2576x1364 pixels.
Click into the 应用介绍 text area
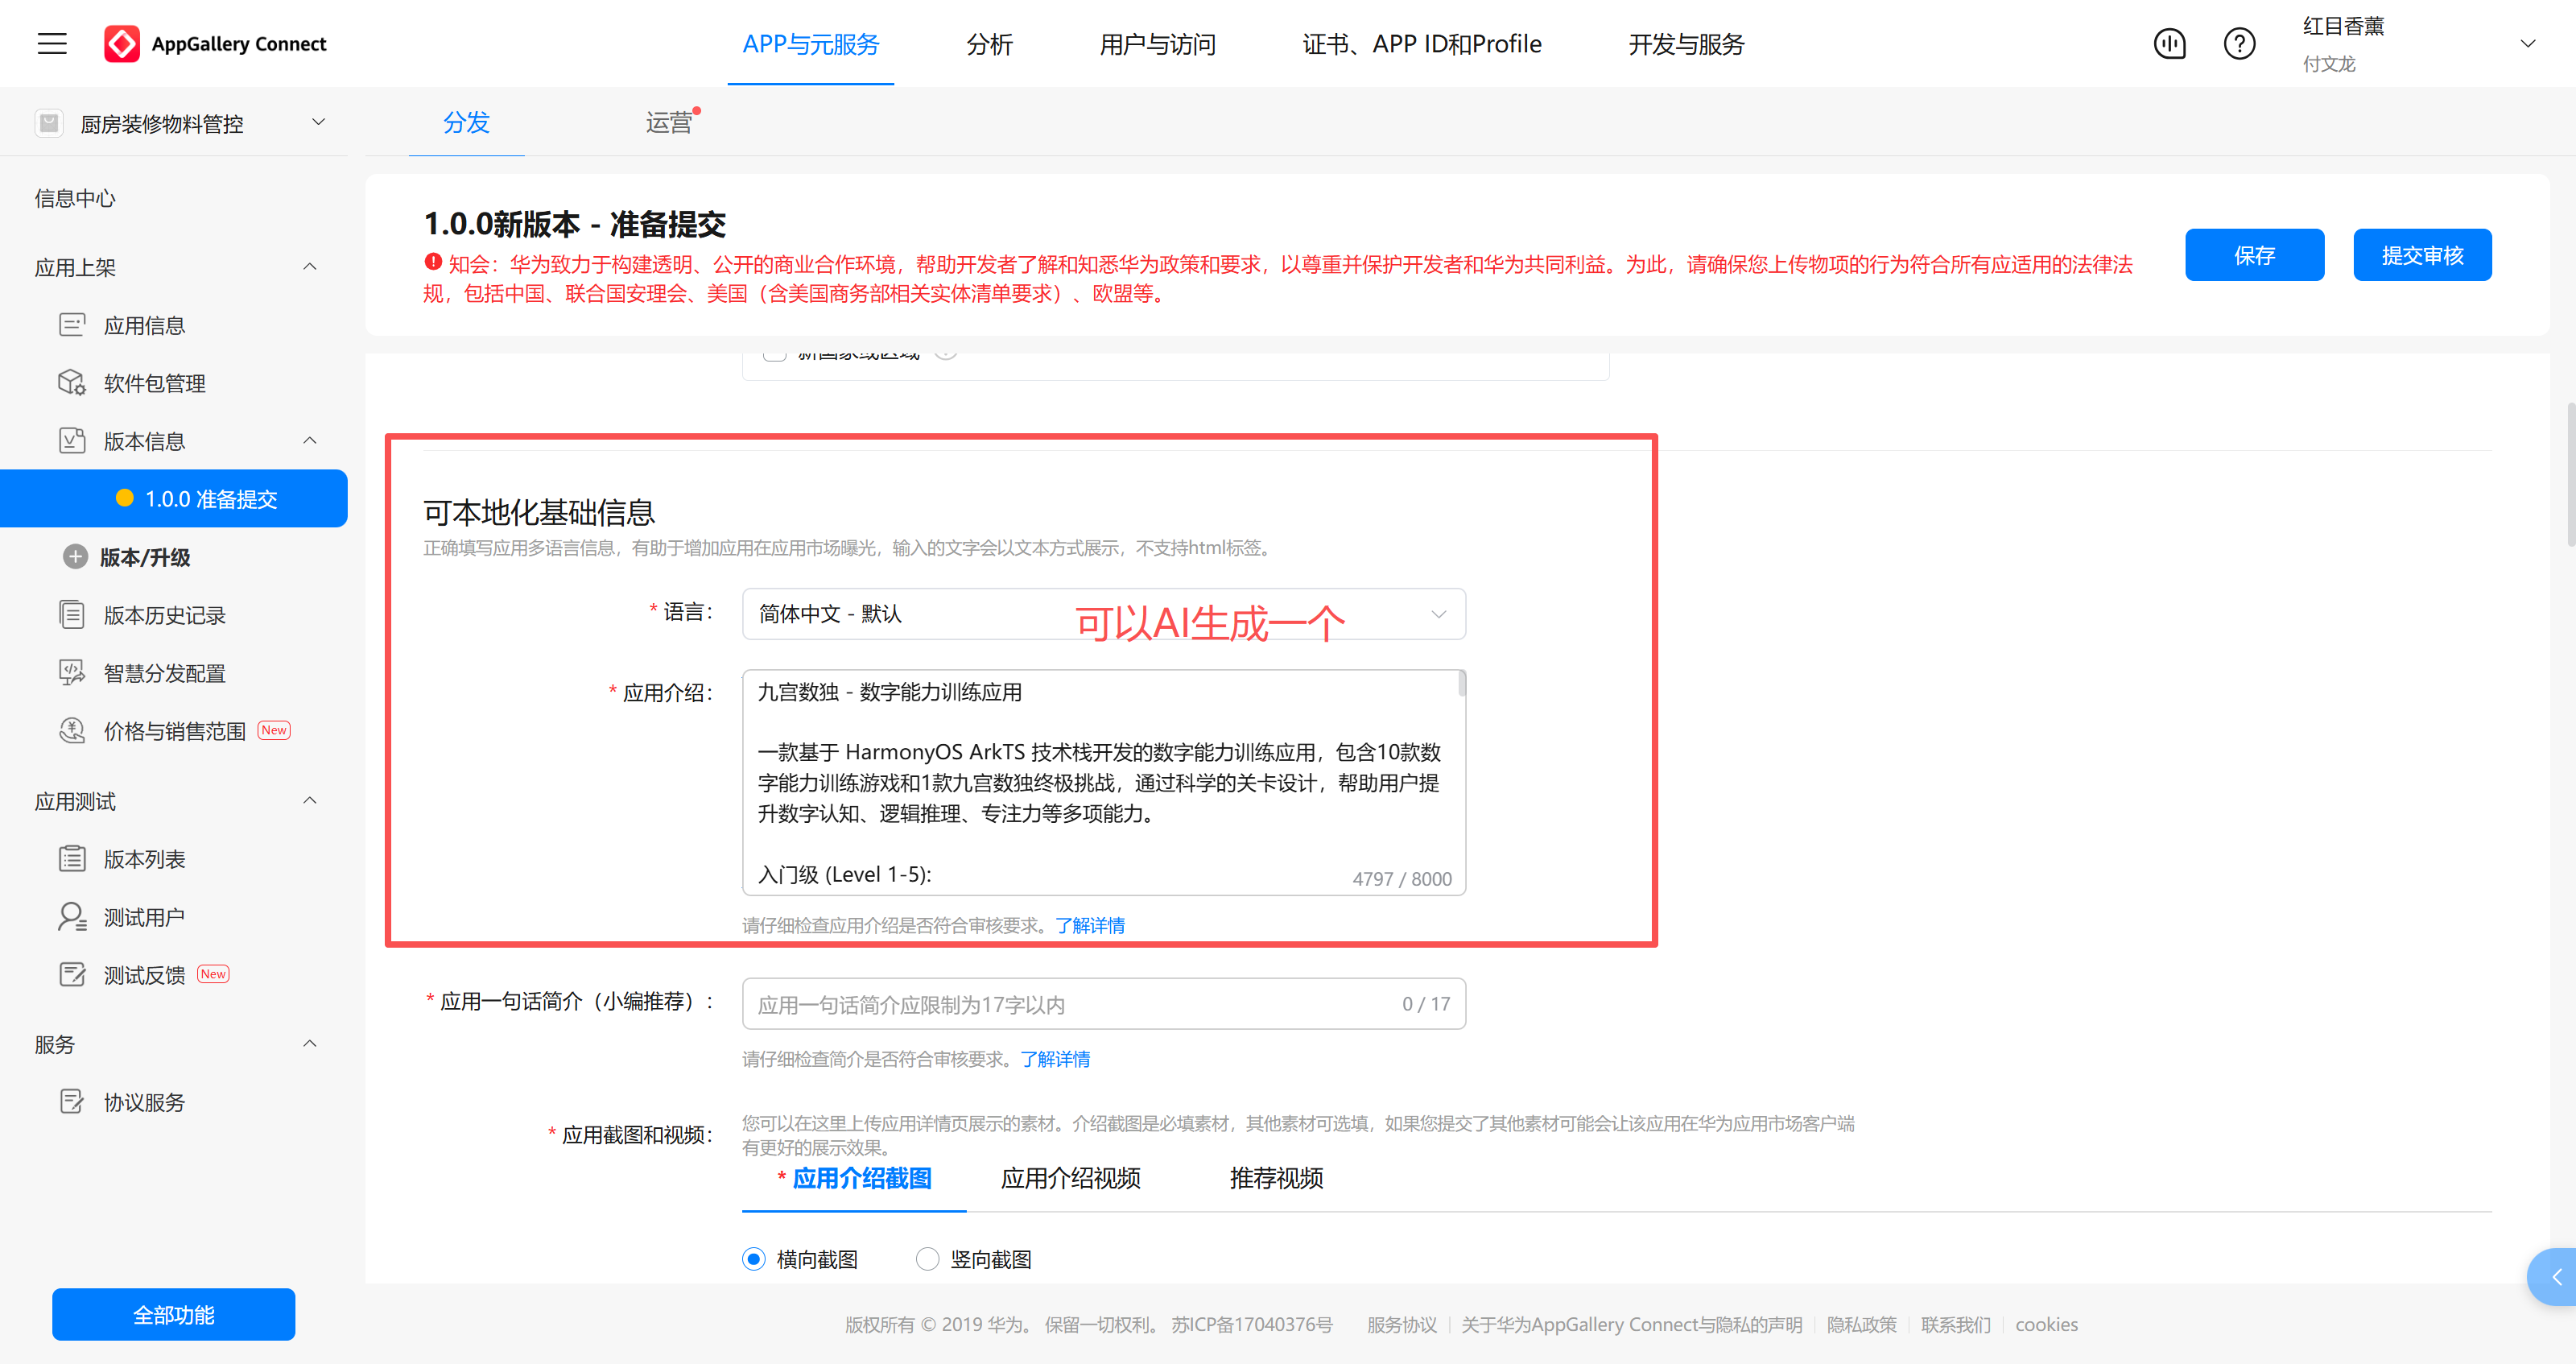click(1104, 782)
